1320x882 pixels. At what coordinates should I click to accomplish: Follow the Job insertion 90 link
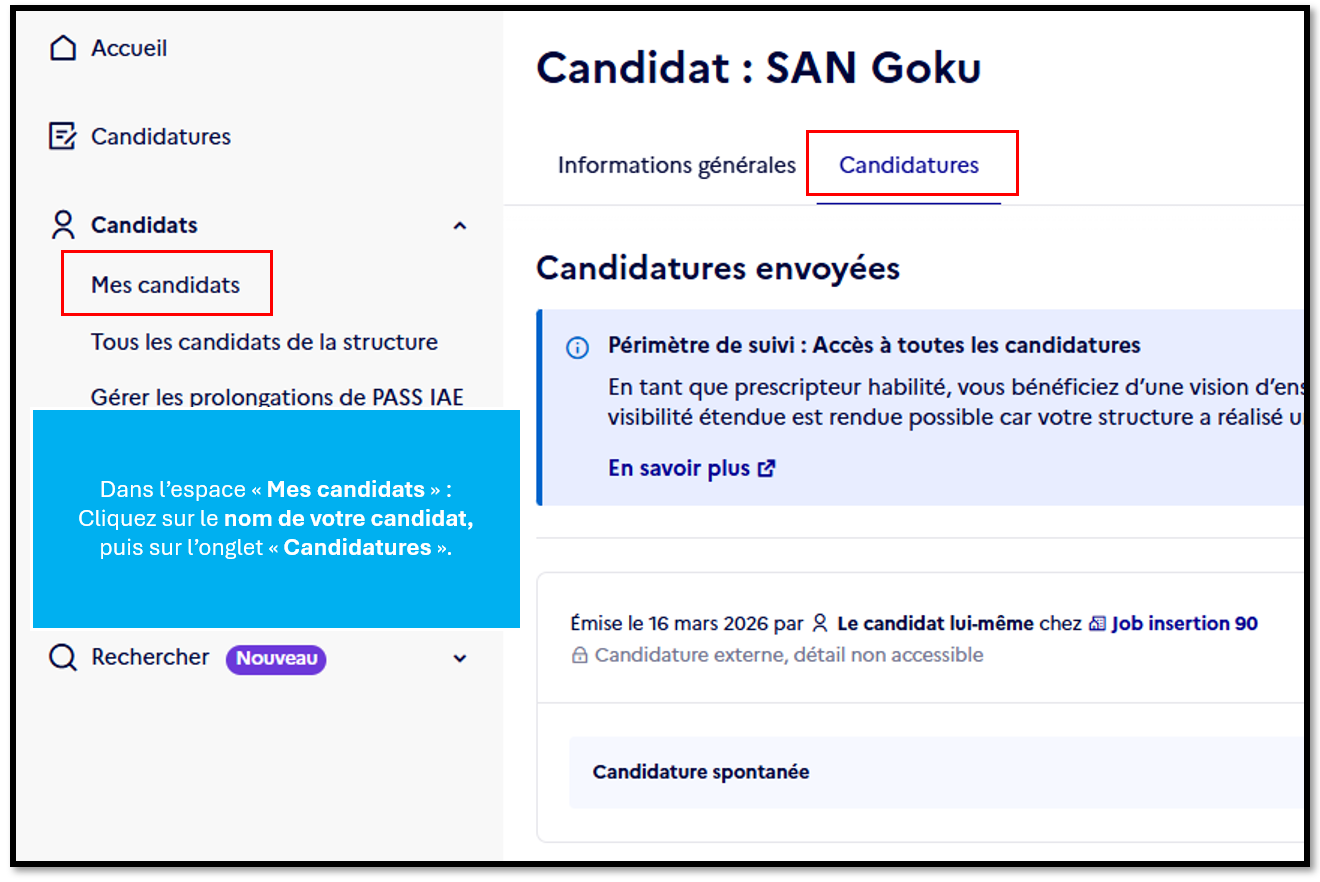(x=1184, y=623)
